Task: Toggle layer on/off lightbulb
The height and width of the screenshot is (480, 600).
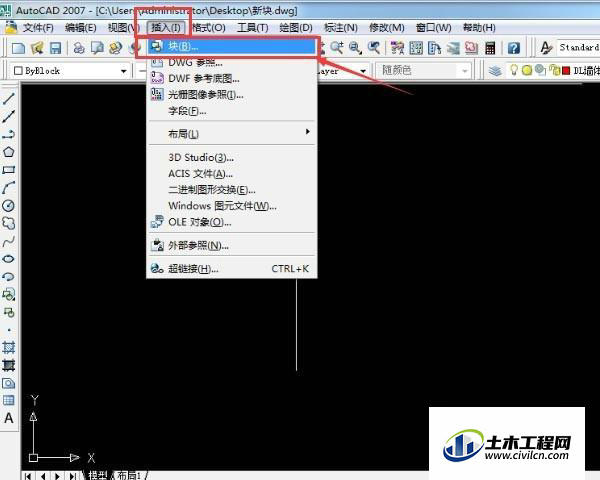Action: (x=514, y=70)
